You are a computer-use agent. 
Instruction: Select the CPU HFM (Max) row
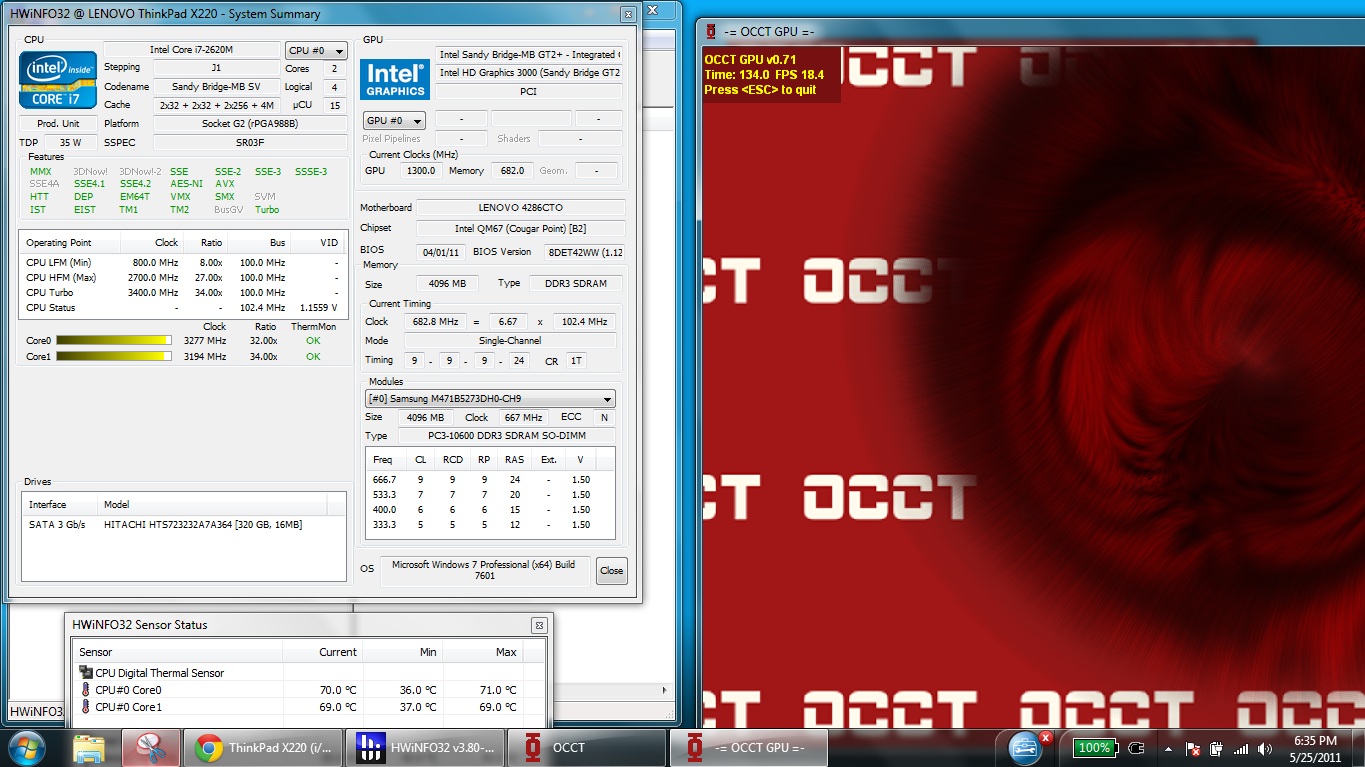point(183,278)
